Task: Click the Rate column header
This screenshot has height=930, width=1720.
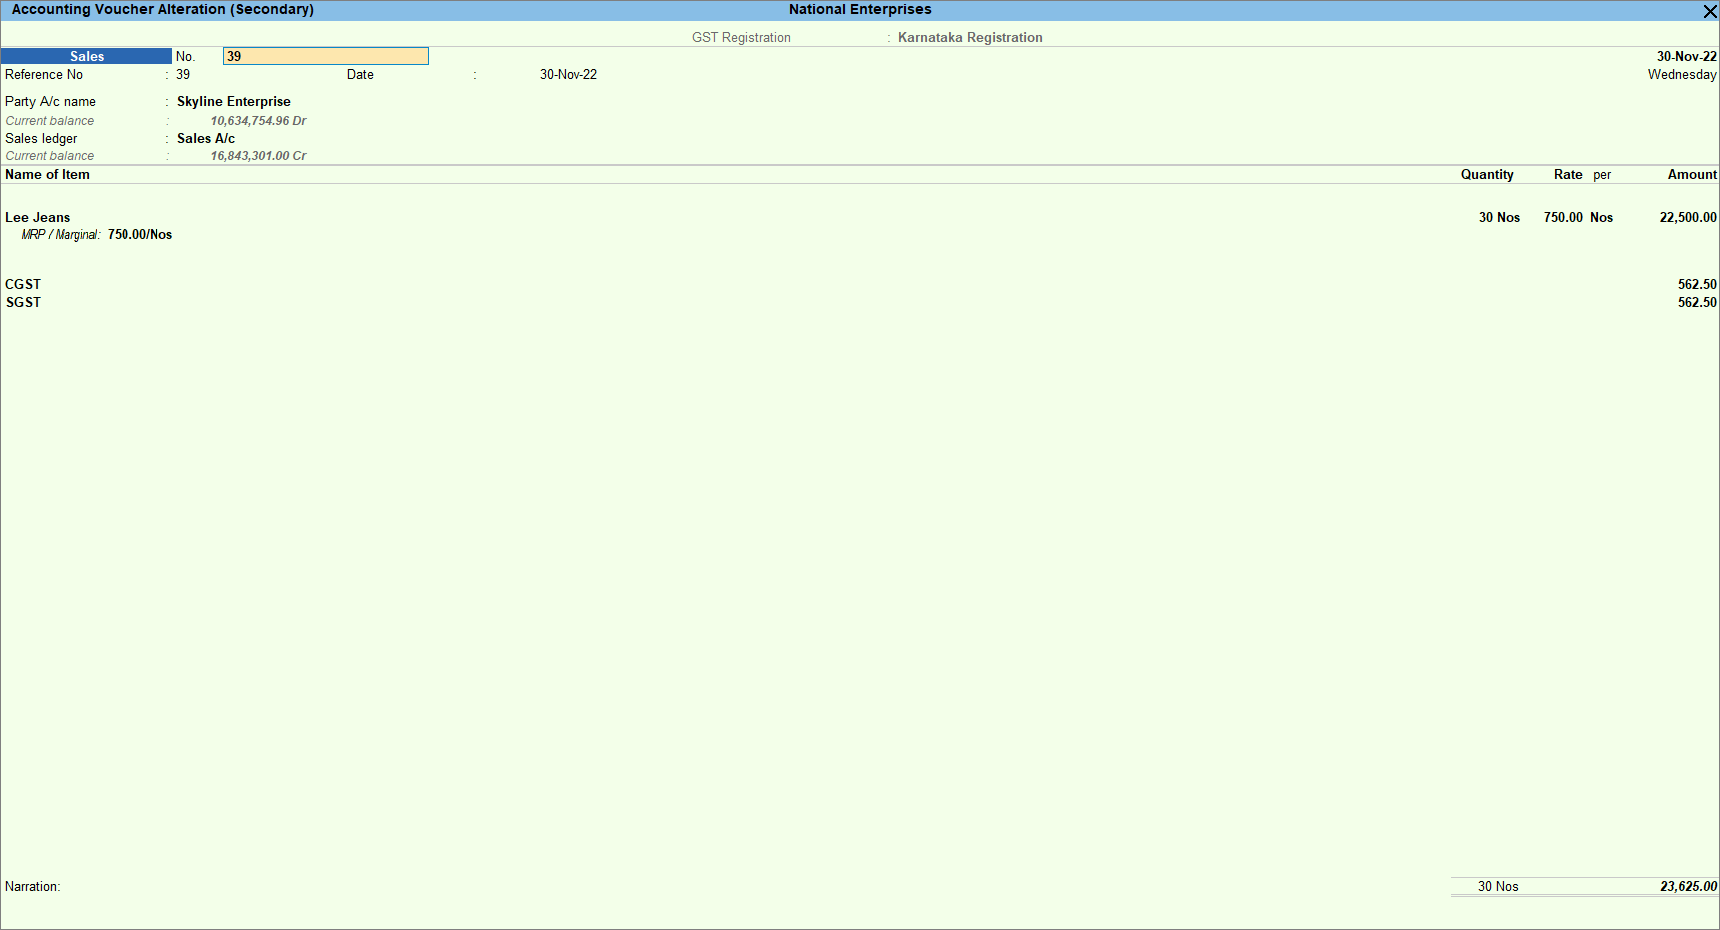Action: click(1568, 174)
